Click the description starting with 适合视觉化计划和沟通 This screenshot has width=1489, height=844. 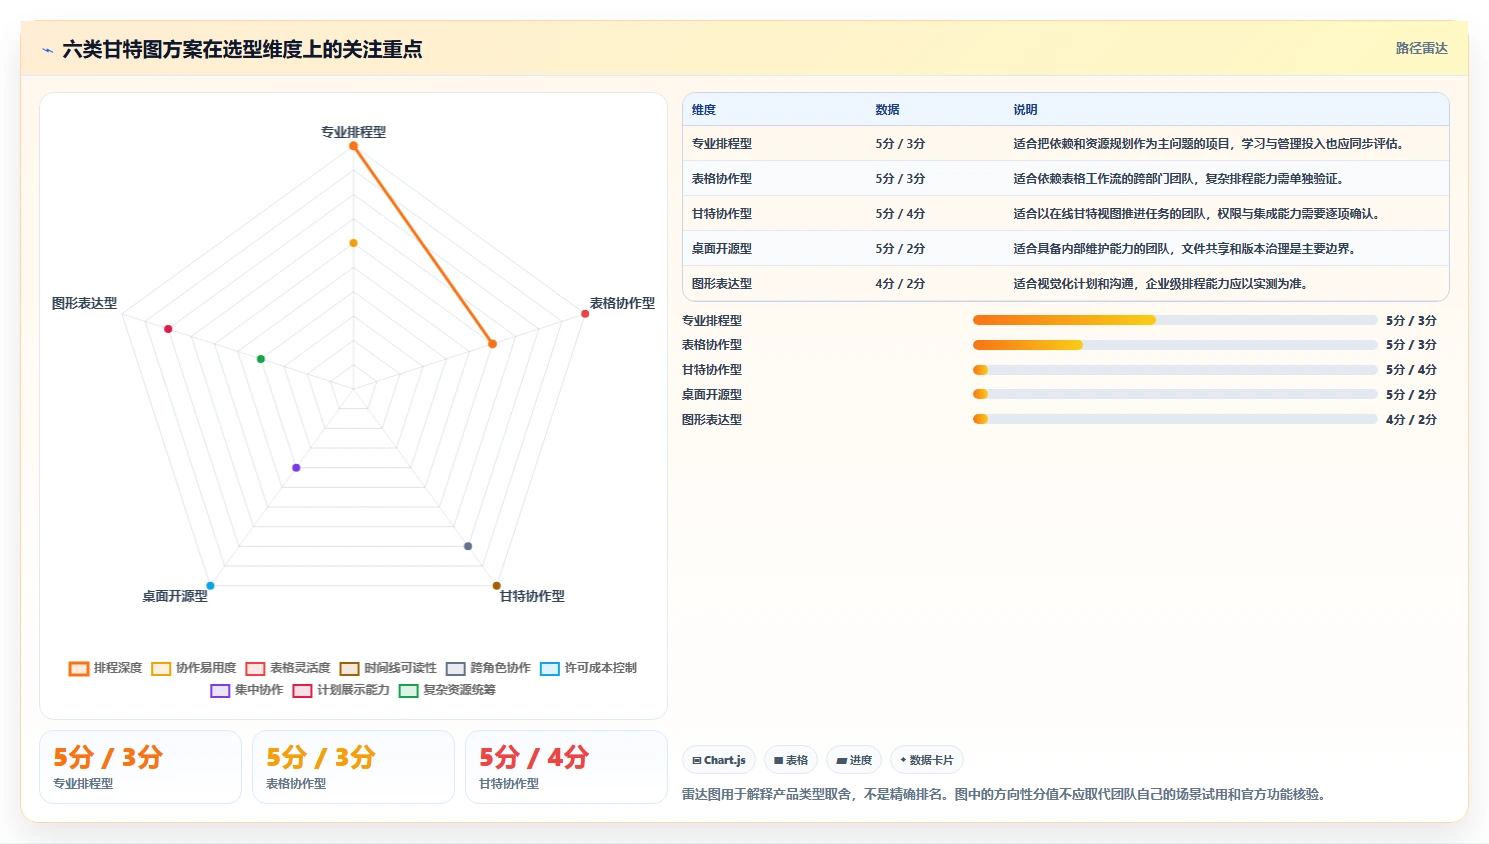coord(1160,284)
